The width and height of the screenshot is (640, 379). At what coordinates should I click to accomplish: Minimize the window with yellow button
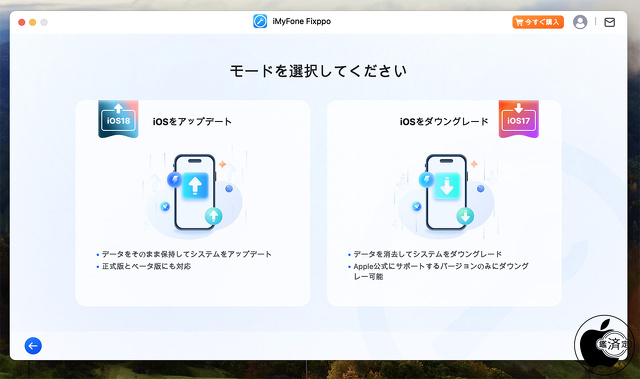coord(33,22)
